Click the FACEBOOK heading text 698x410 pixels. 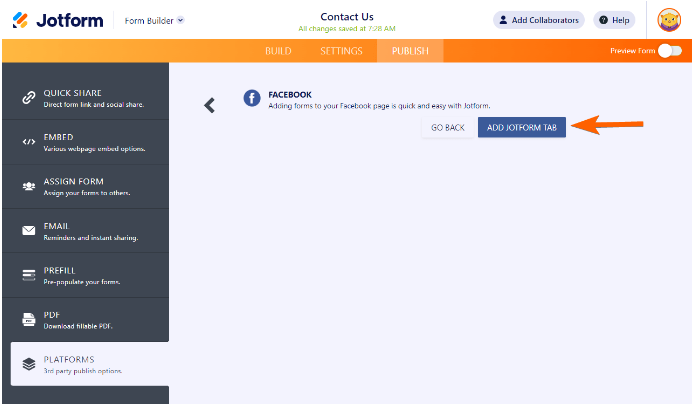[290, 95]
